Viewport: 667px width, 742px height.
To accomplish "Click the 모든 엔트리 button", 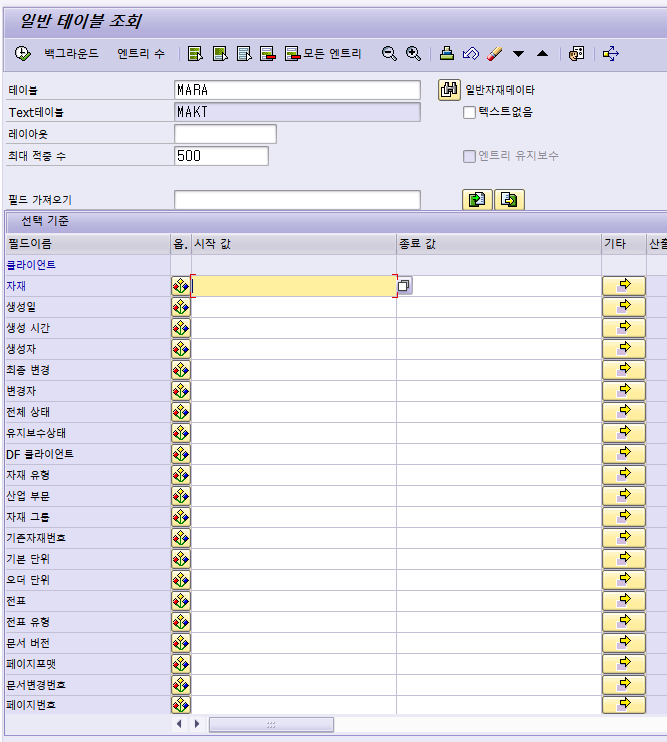I will coord(323,53).
